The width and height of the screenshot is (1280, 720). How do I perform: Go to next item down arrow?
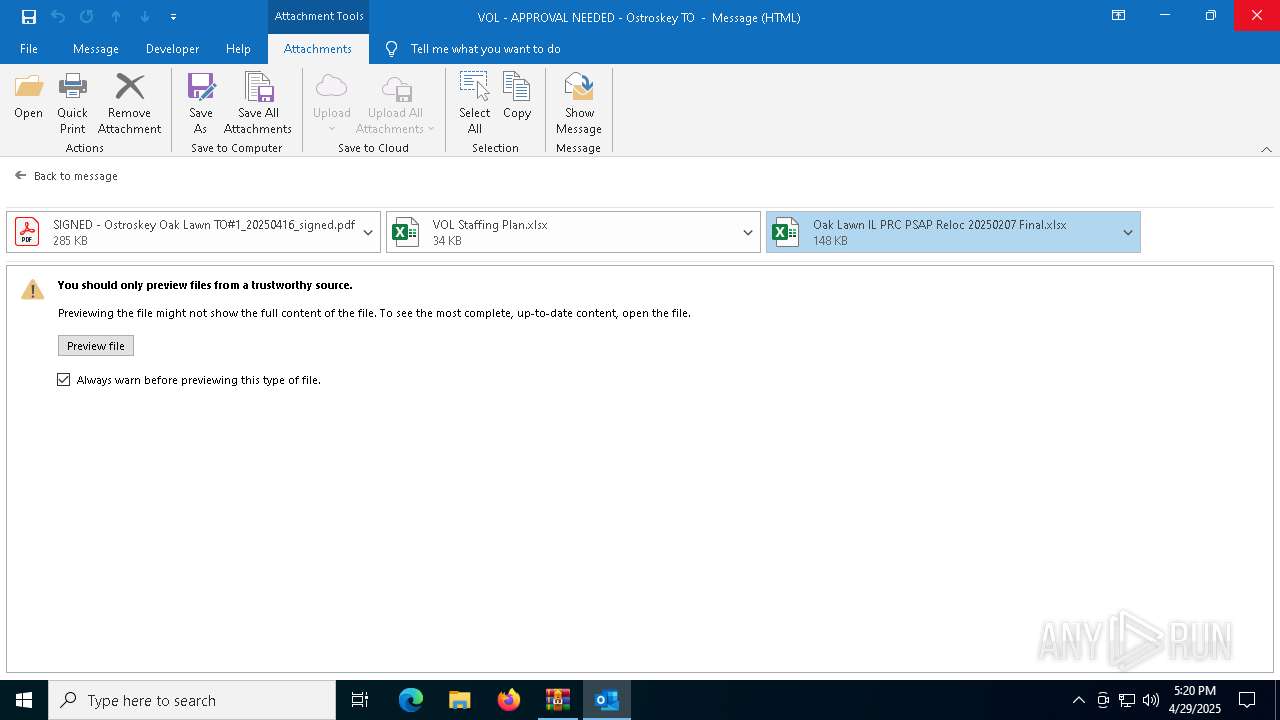point(145,16)
